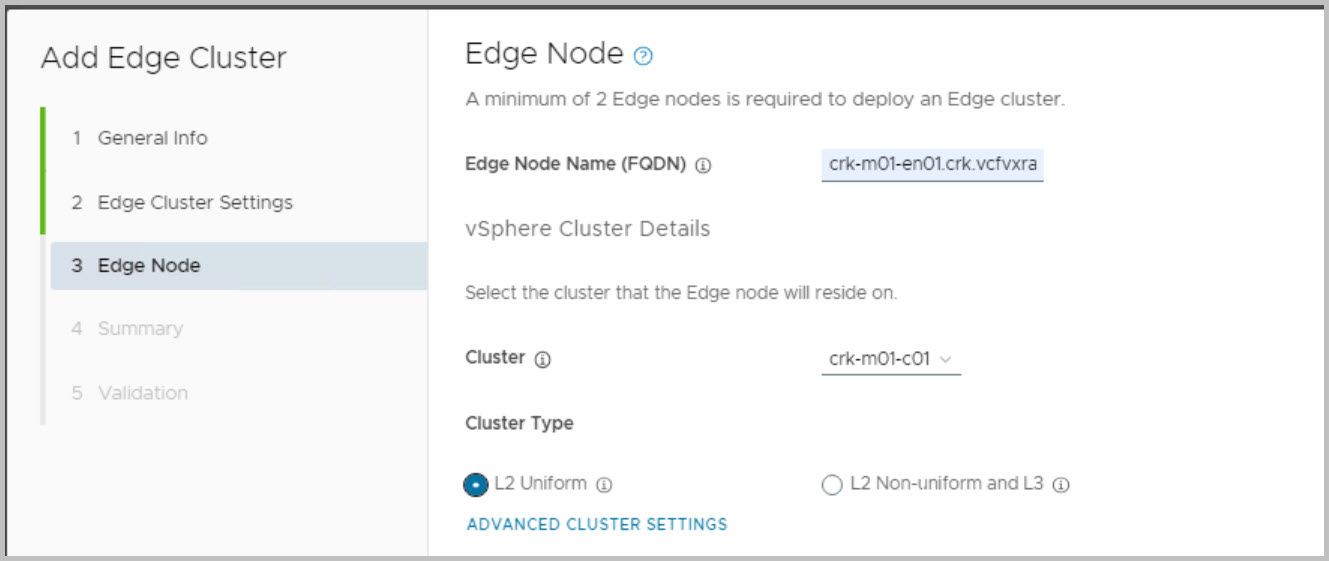This screenshot has width=1329, height=561.
Task: Go to General Info step
Action: coord(152,138)
